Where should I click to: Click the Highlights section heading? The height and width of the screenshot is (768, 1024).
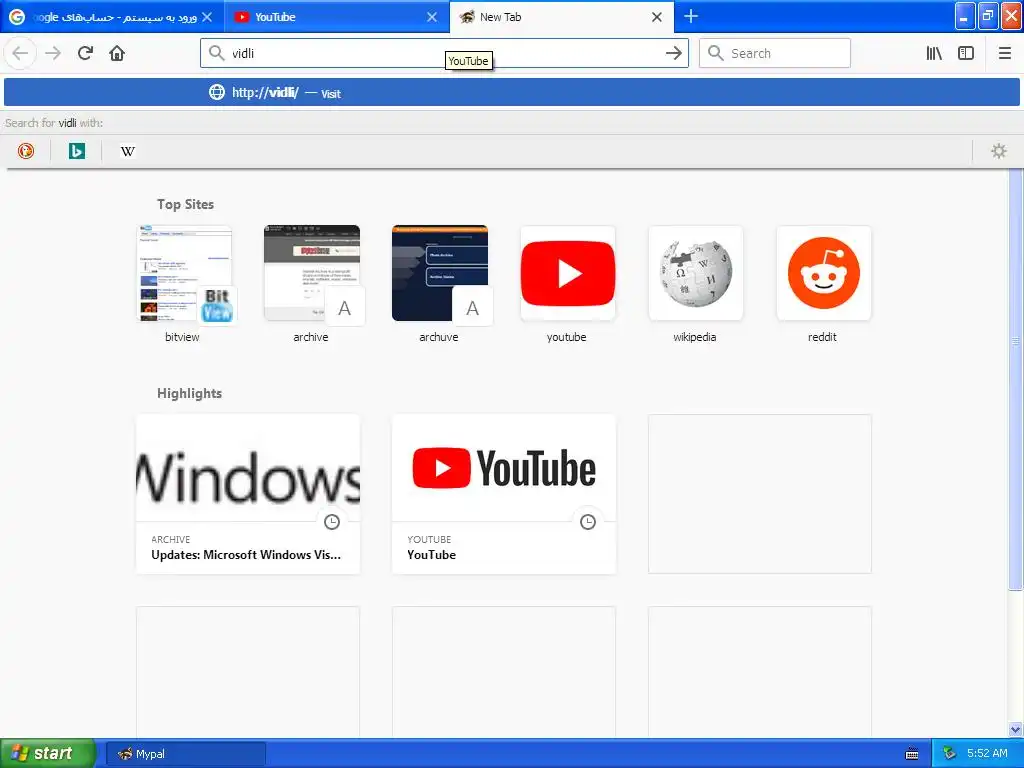click(x=189, y=393)
